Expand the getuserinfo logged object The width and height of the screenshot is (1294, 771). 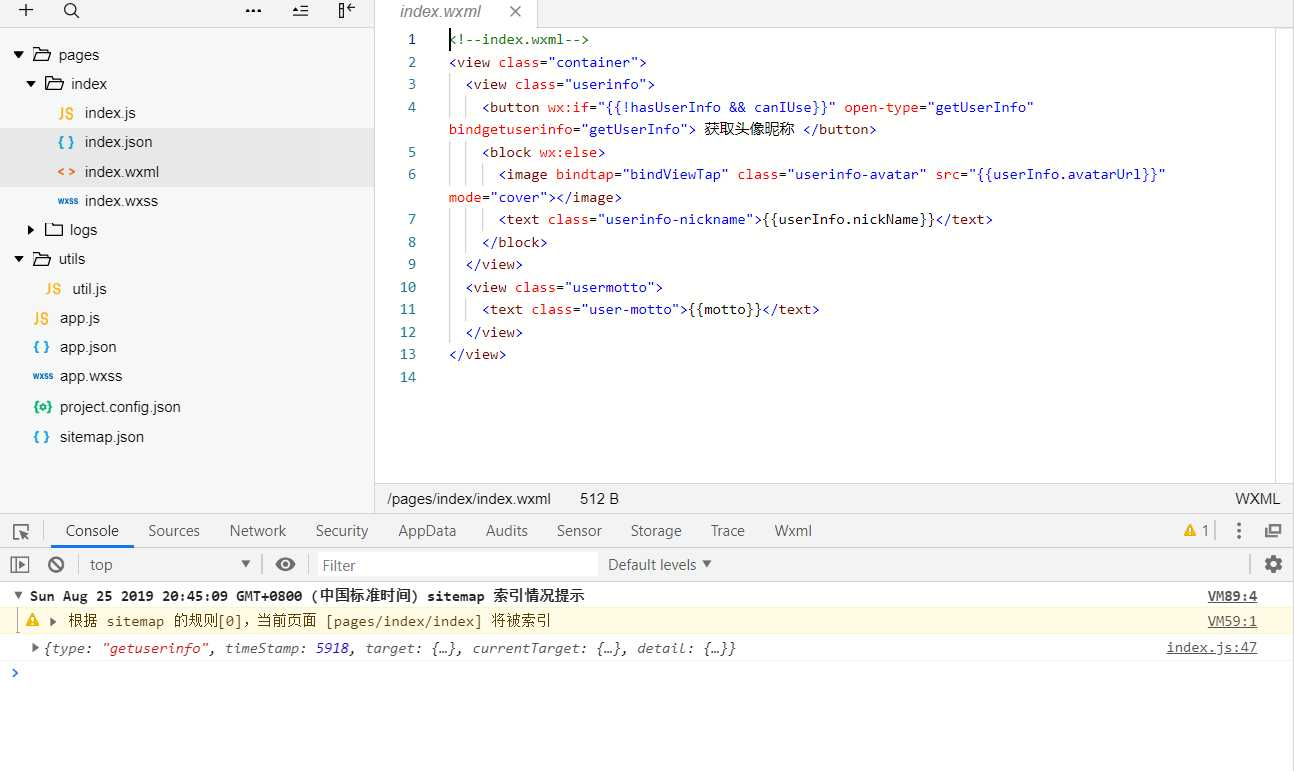pyautogui.click(x=37, y=648)
